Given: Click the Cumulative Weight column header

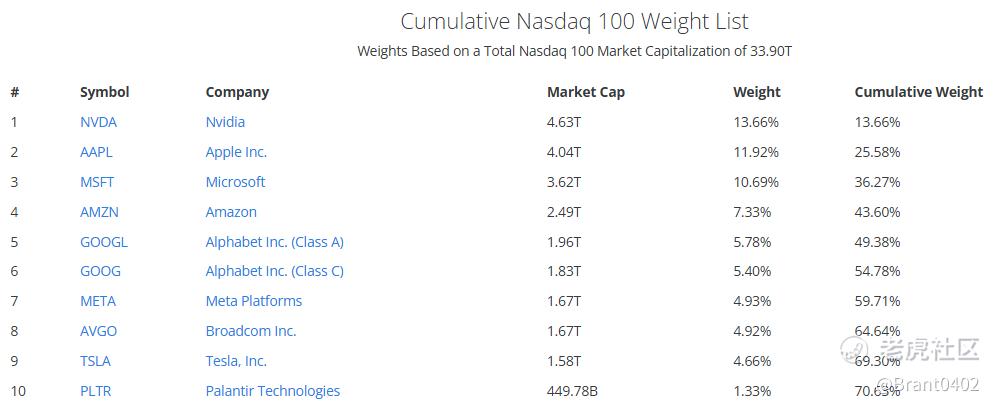Looking at the screenshot, I should [919, 92].
